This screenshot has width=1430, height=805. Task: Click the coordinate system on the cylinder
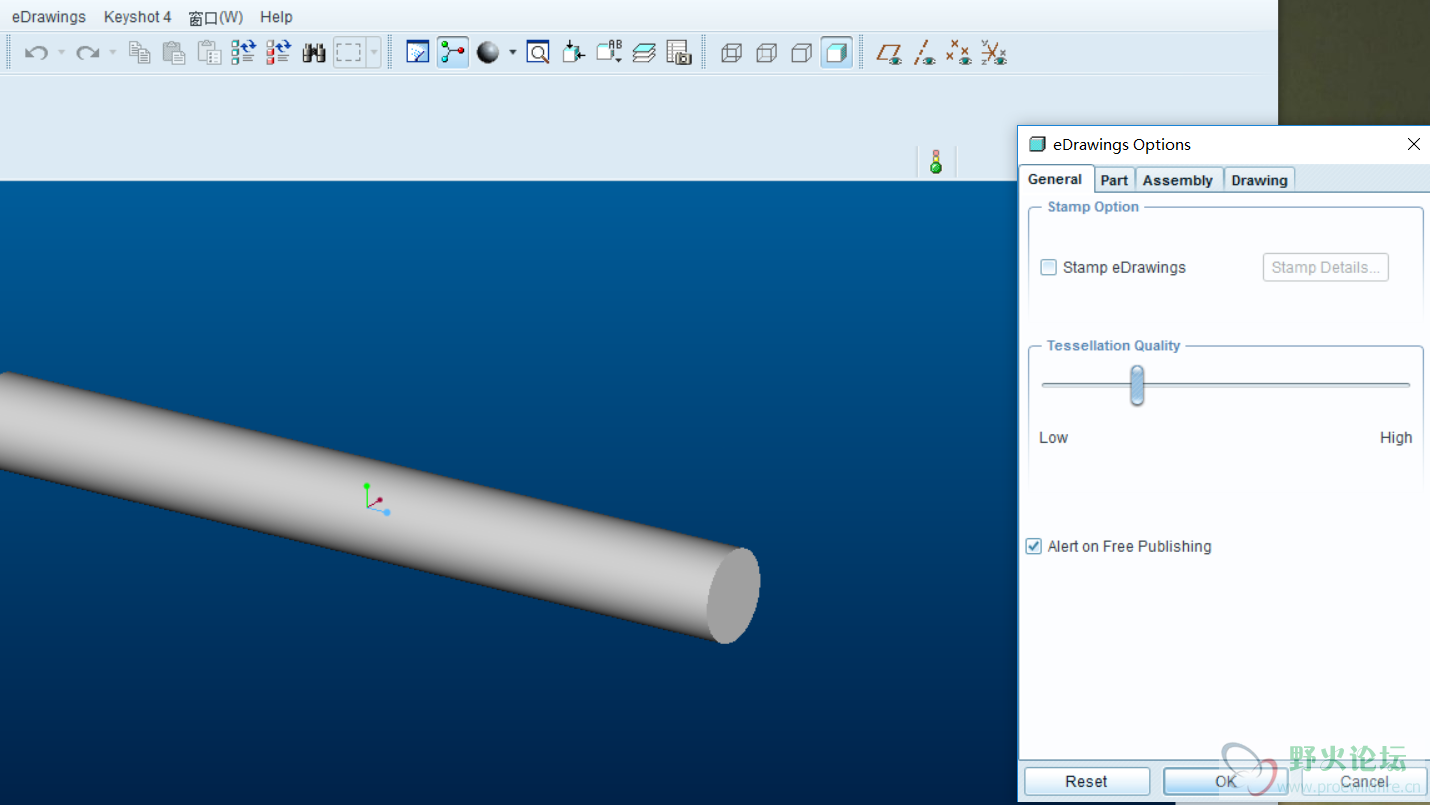pos(376,499)
